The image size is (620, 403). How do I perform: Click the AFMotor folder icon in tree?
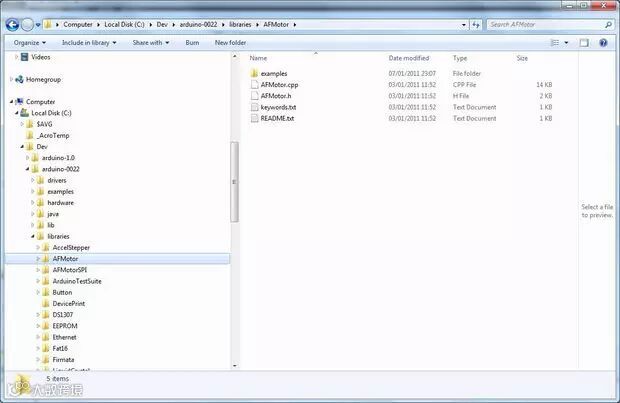pyautogui.click(x=46, y=259)
